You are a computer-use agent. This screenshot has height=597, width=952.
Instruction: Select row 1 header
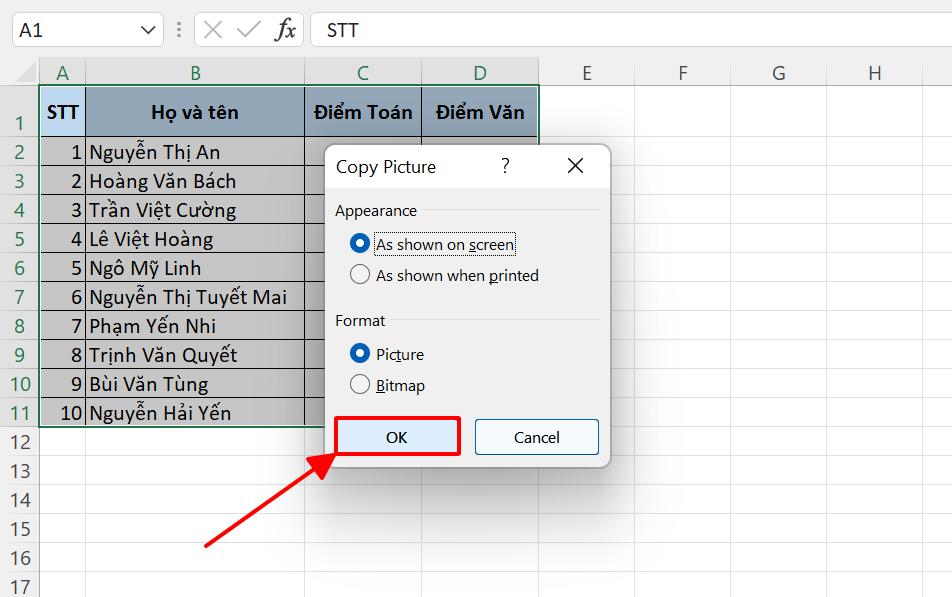pyautogui.click(x=19, y=111)
